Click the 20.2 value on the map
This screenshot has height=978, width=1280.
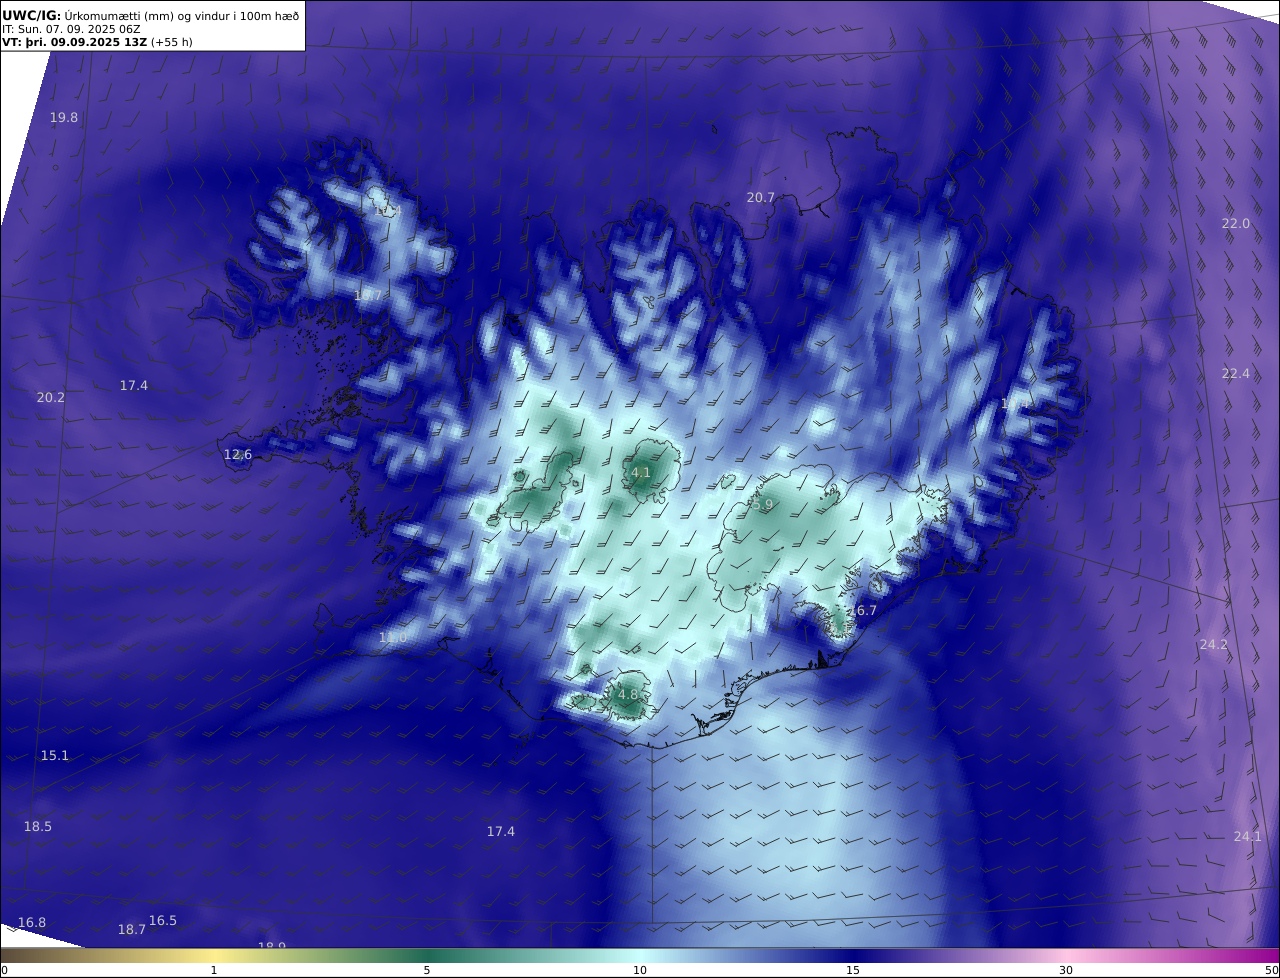click(x=51, y=398)
